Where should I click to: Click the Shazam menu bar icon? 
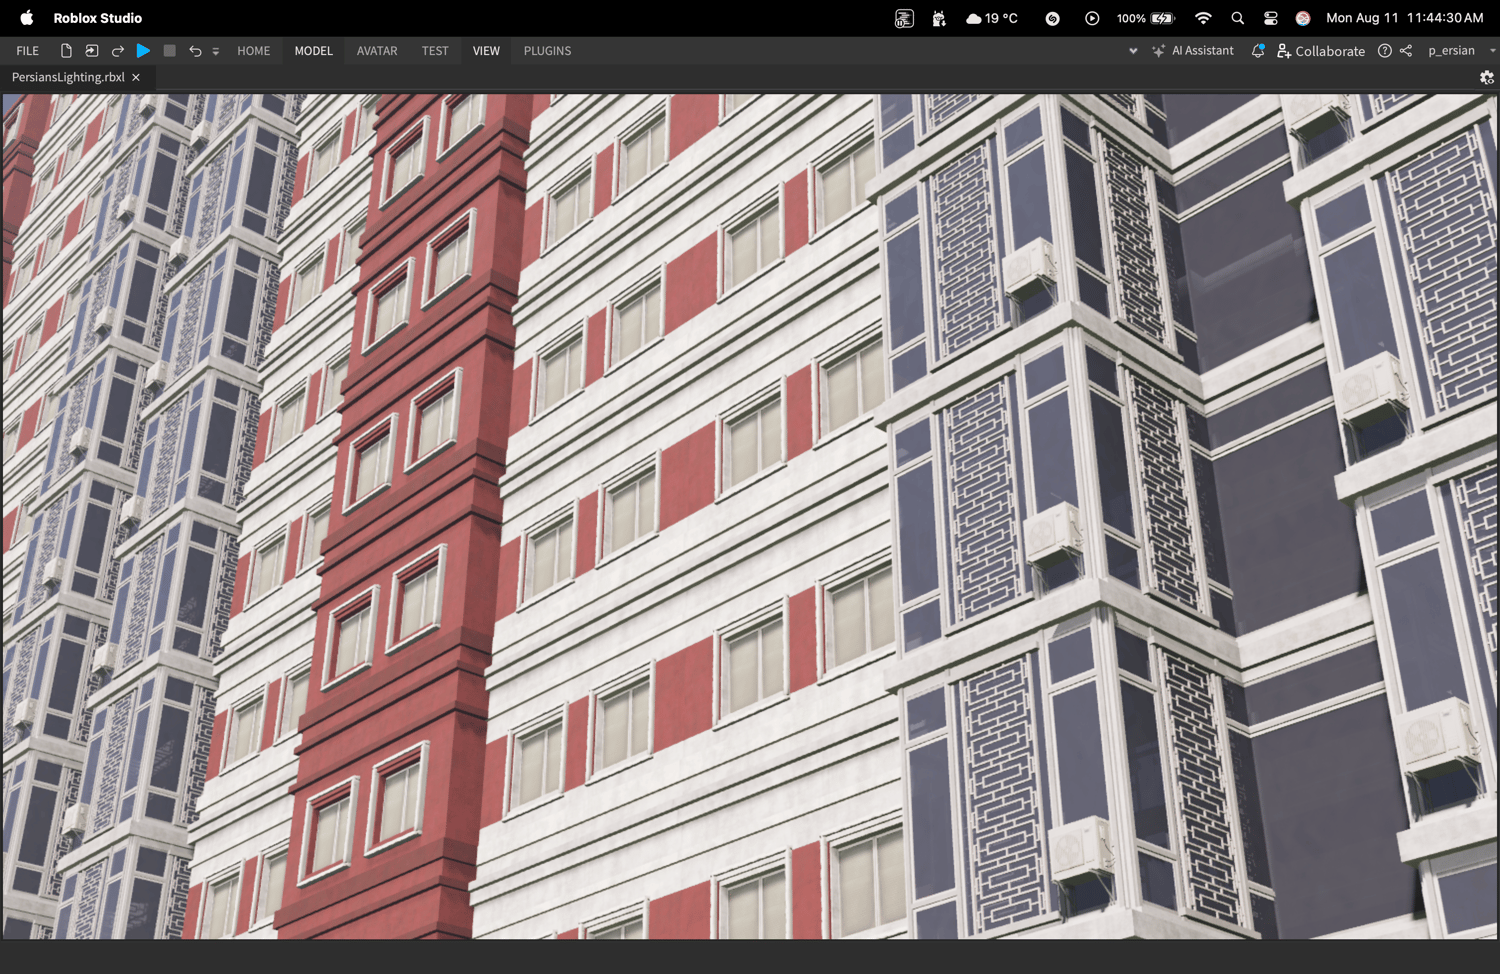click(1053, 18)
